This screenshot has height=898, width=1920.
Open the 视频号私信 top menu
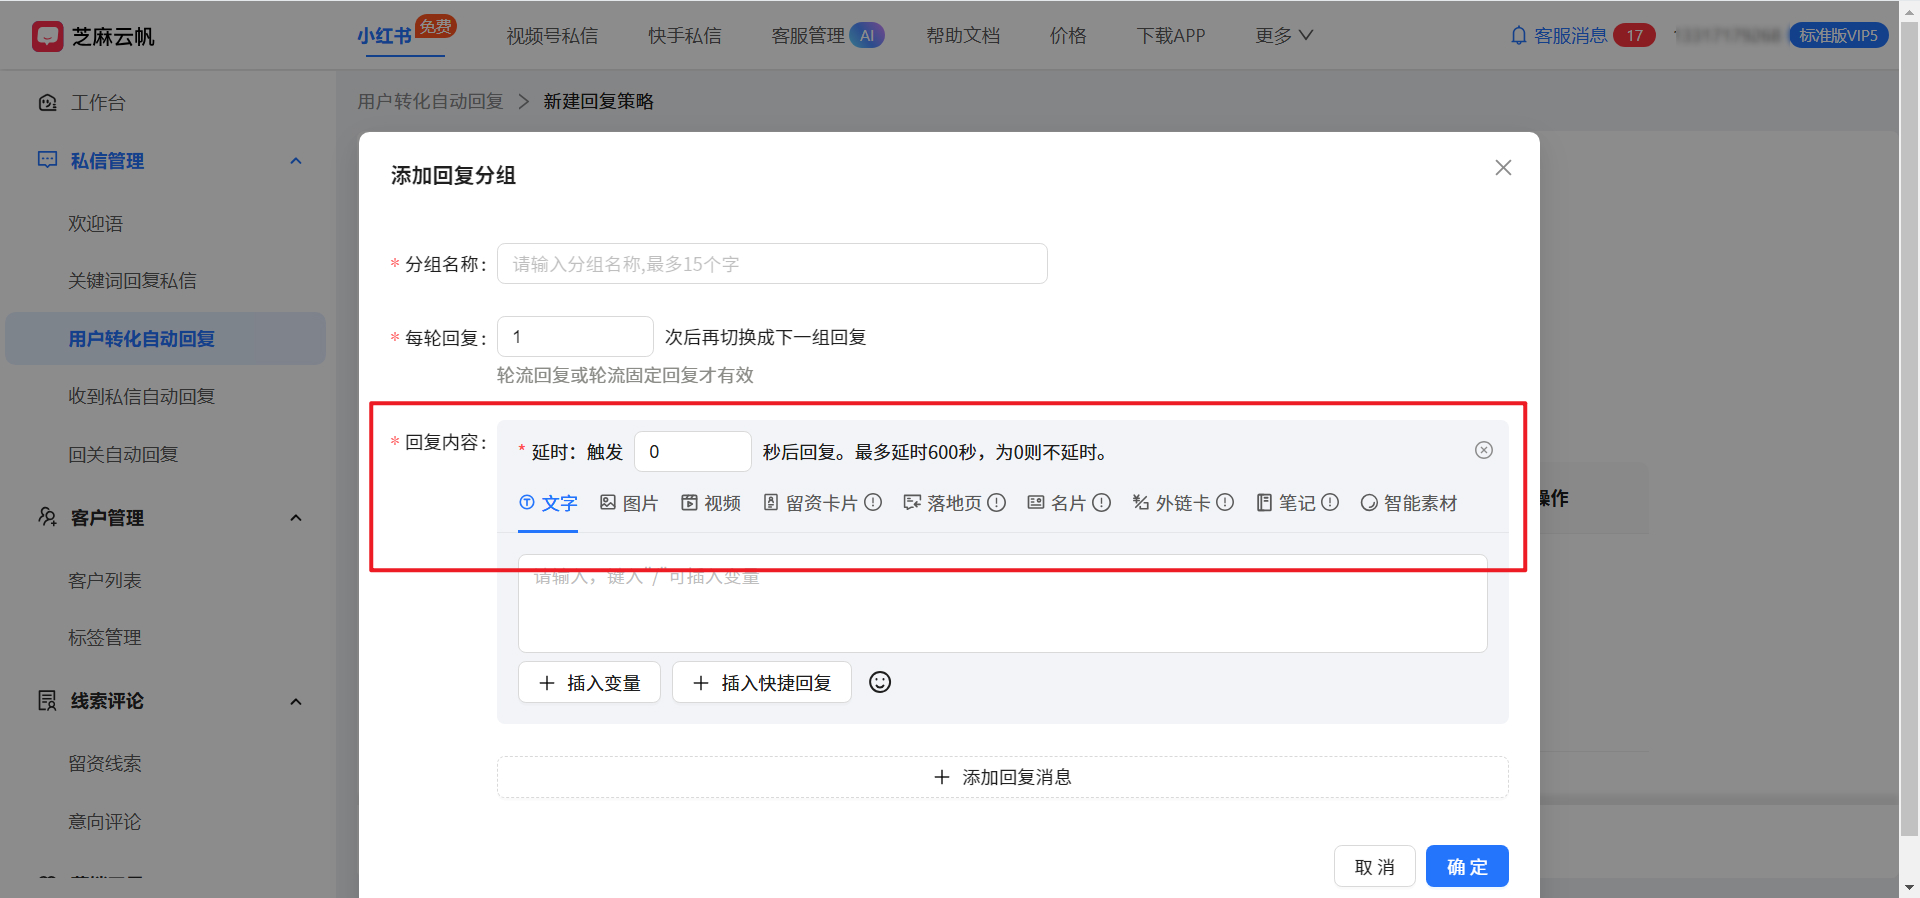click(x=552, y=35)
